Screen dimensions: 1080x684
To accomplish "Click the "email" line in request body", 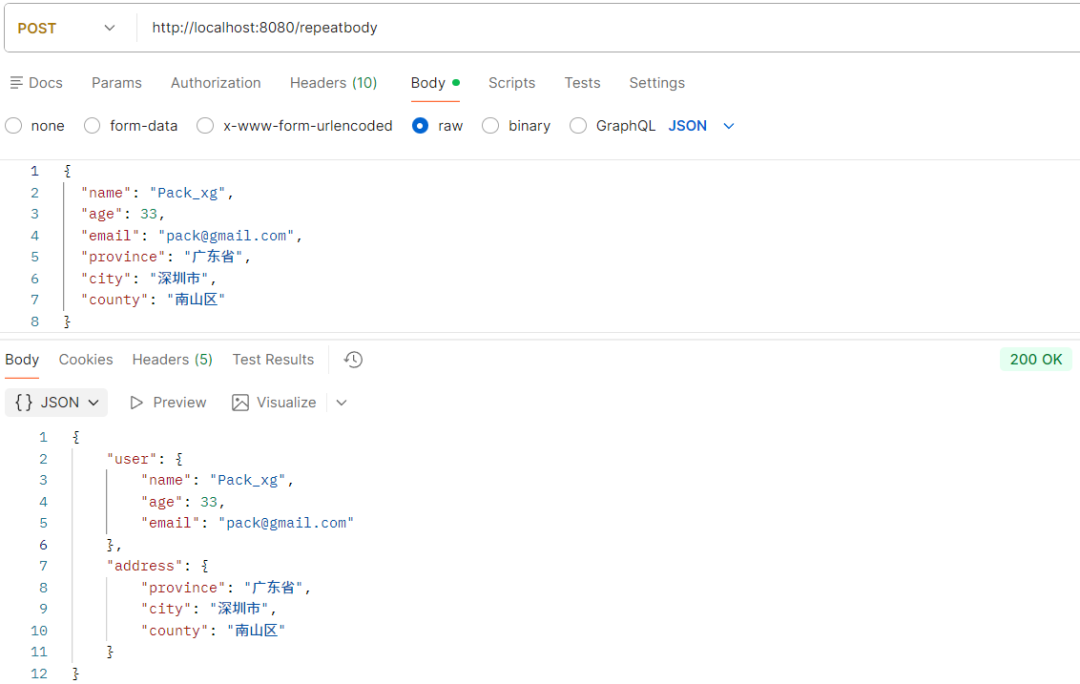I will [191, 236].
